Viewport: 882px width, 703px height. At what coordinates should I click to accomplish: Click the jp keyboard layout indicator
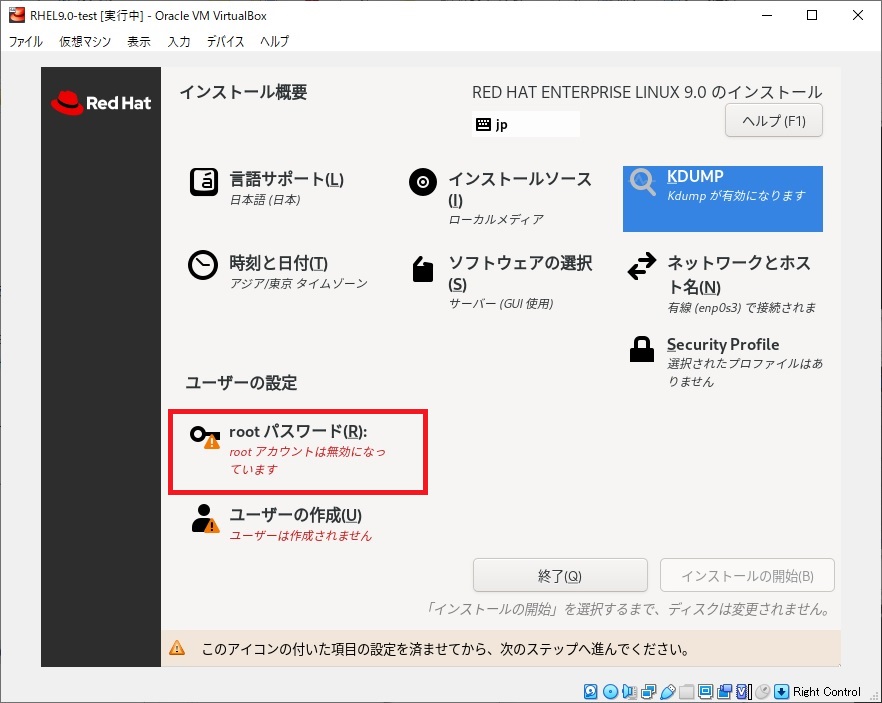click(x=525, y=124)
